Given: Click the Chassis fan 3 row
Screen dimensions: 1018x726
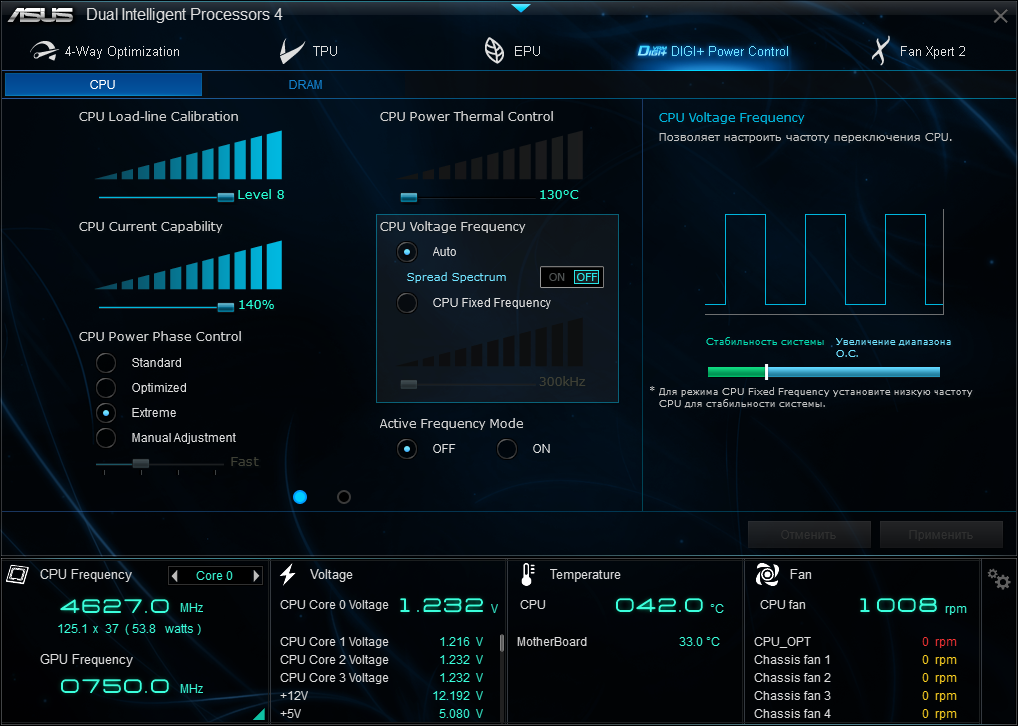Looking at the screenshot, I should click(856, 695).
